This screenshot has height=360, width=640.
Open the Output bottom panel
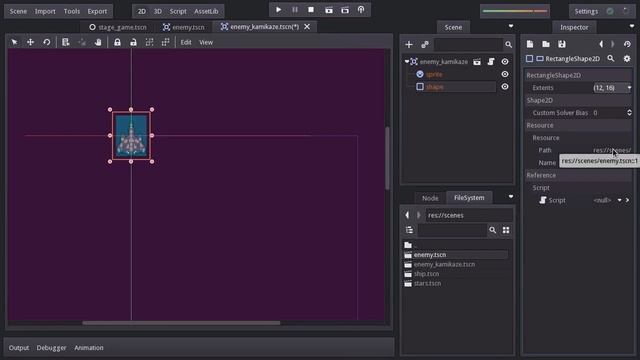pyautogui.click(x=19, y=348)
